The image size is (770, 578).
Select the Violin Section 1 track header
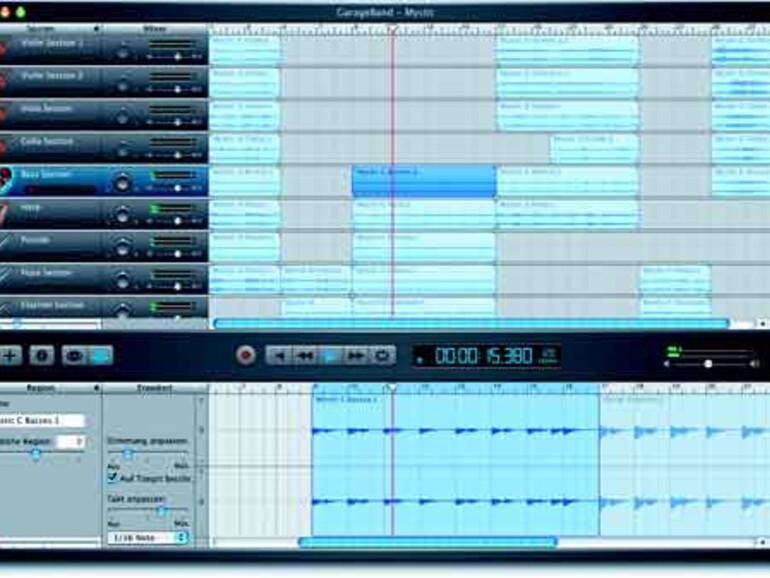[x=104, y=50]
